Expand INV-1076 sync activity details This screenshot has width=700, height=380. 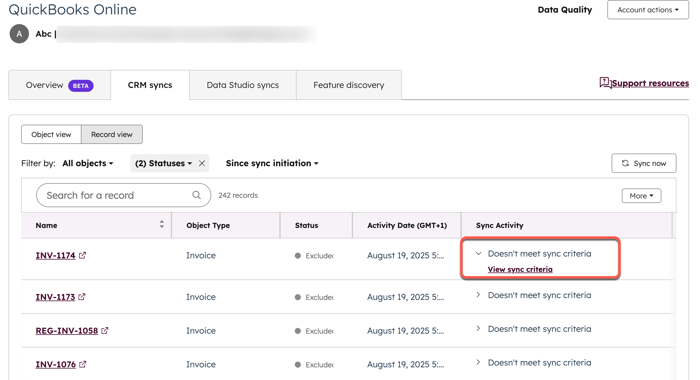(x=478, y=362)
